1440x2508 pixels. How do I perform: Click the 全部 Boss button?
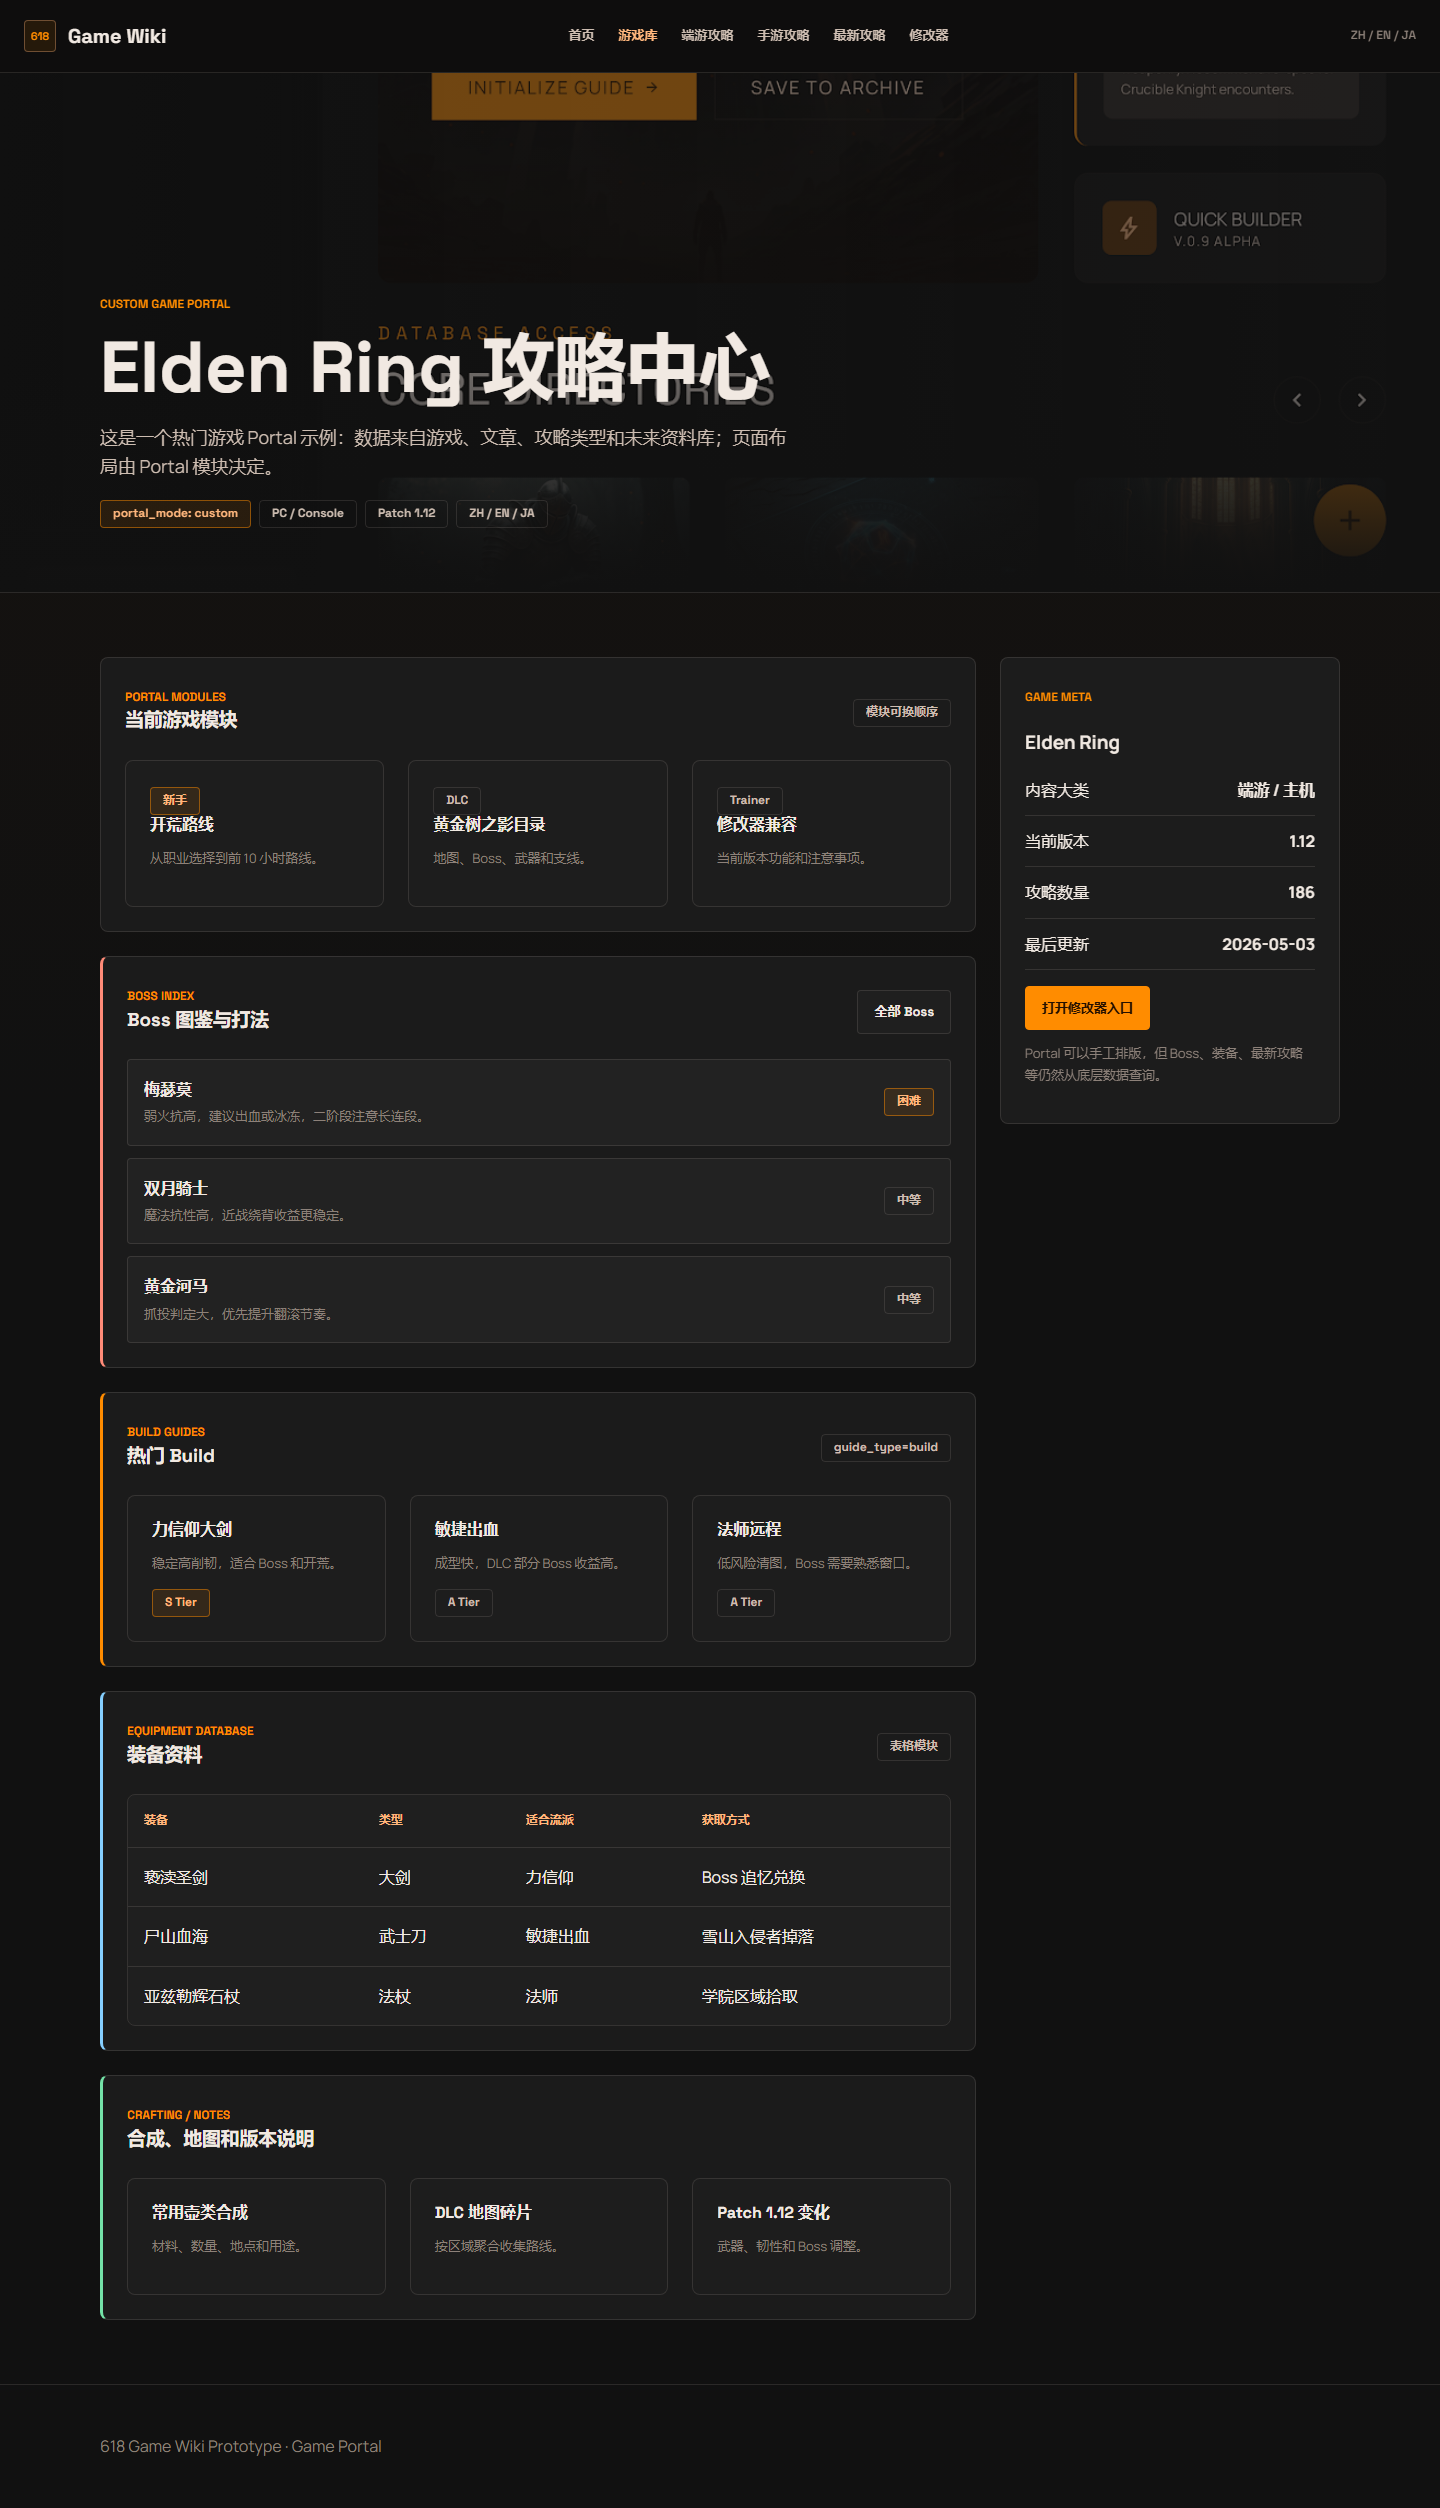coord(904,1012)
